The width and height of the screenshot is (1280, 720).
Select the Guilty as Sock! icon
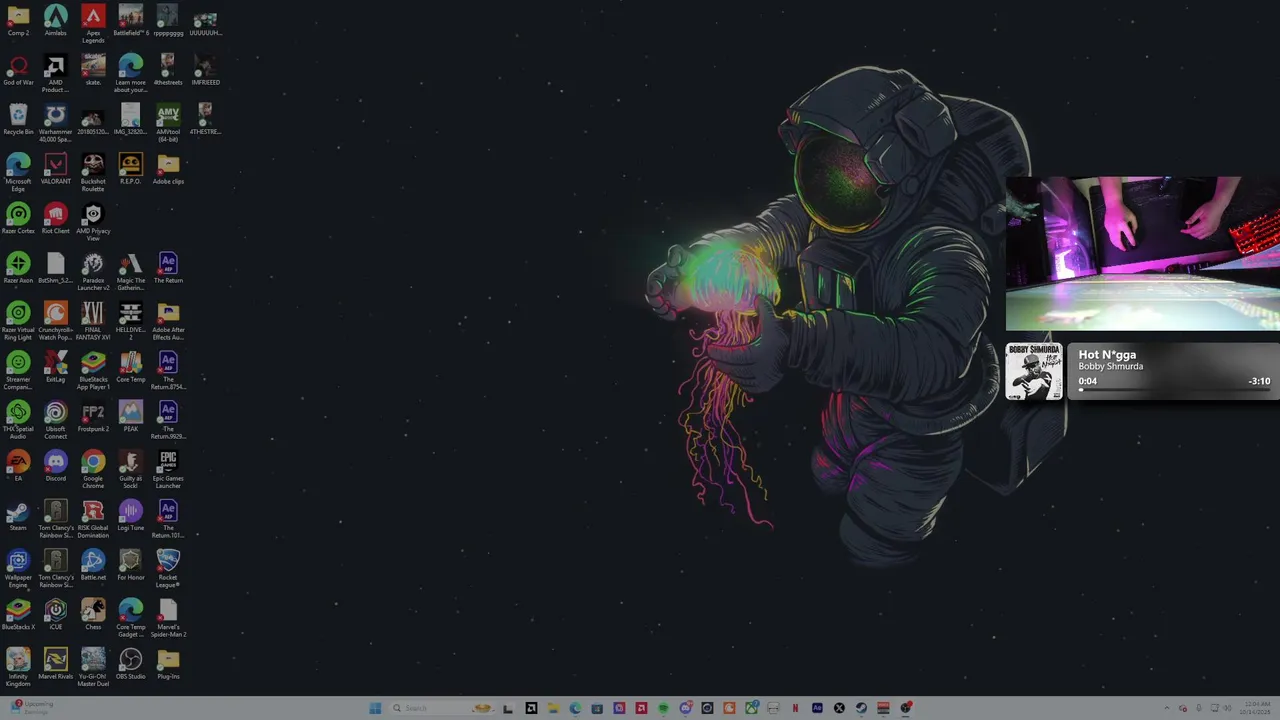pyautogui.click(x=130, y=469)
